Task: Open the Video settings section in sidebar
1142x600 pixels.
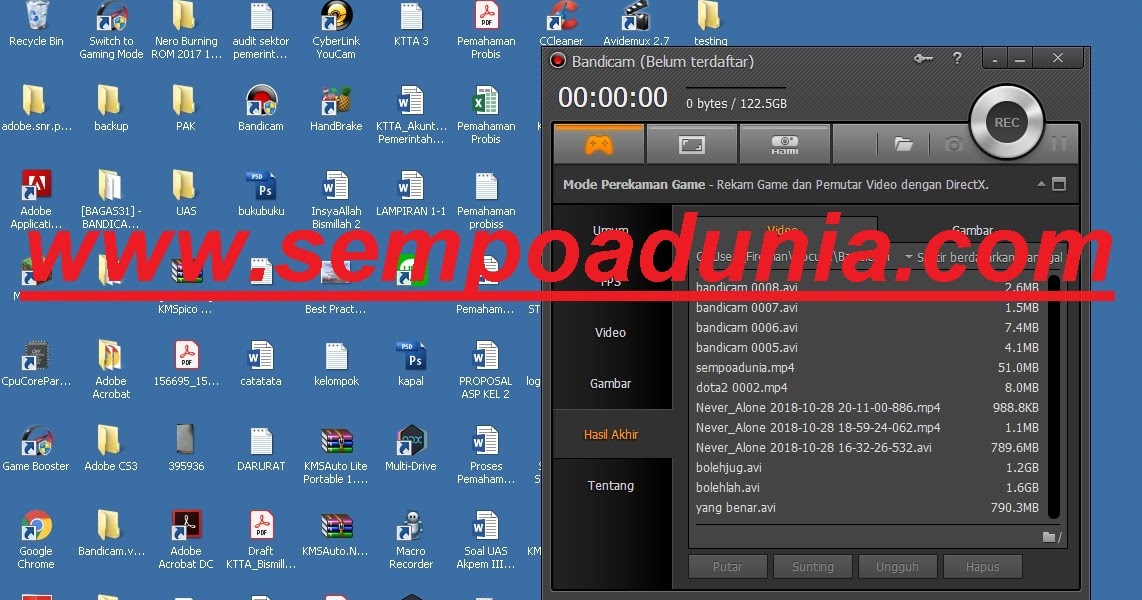Action: click(610, 332)
